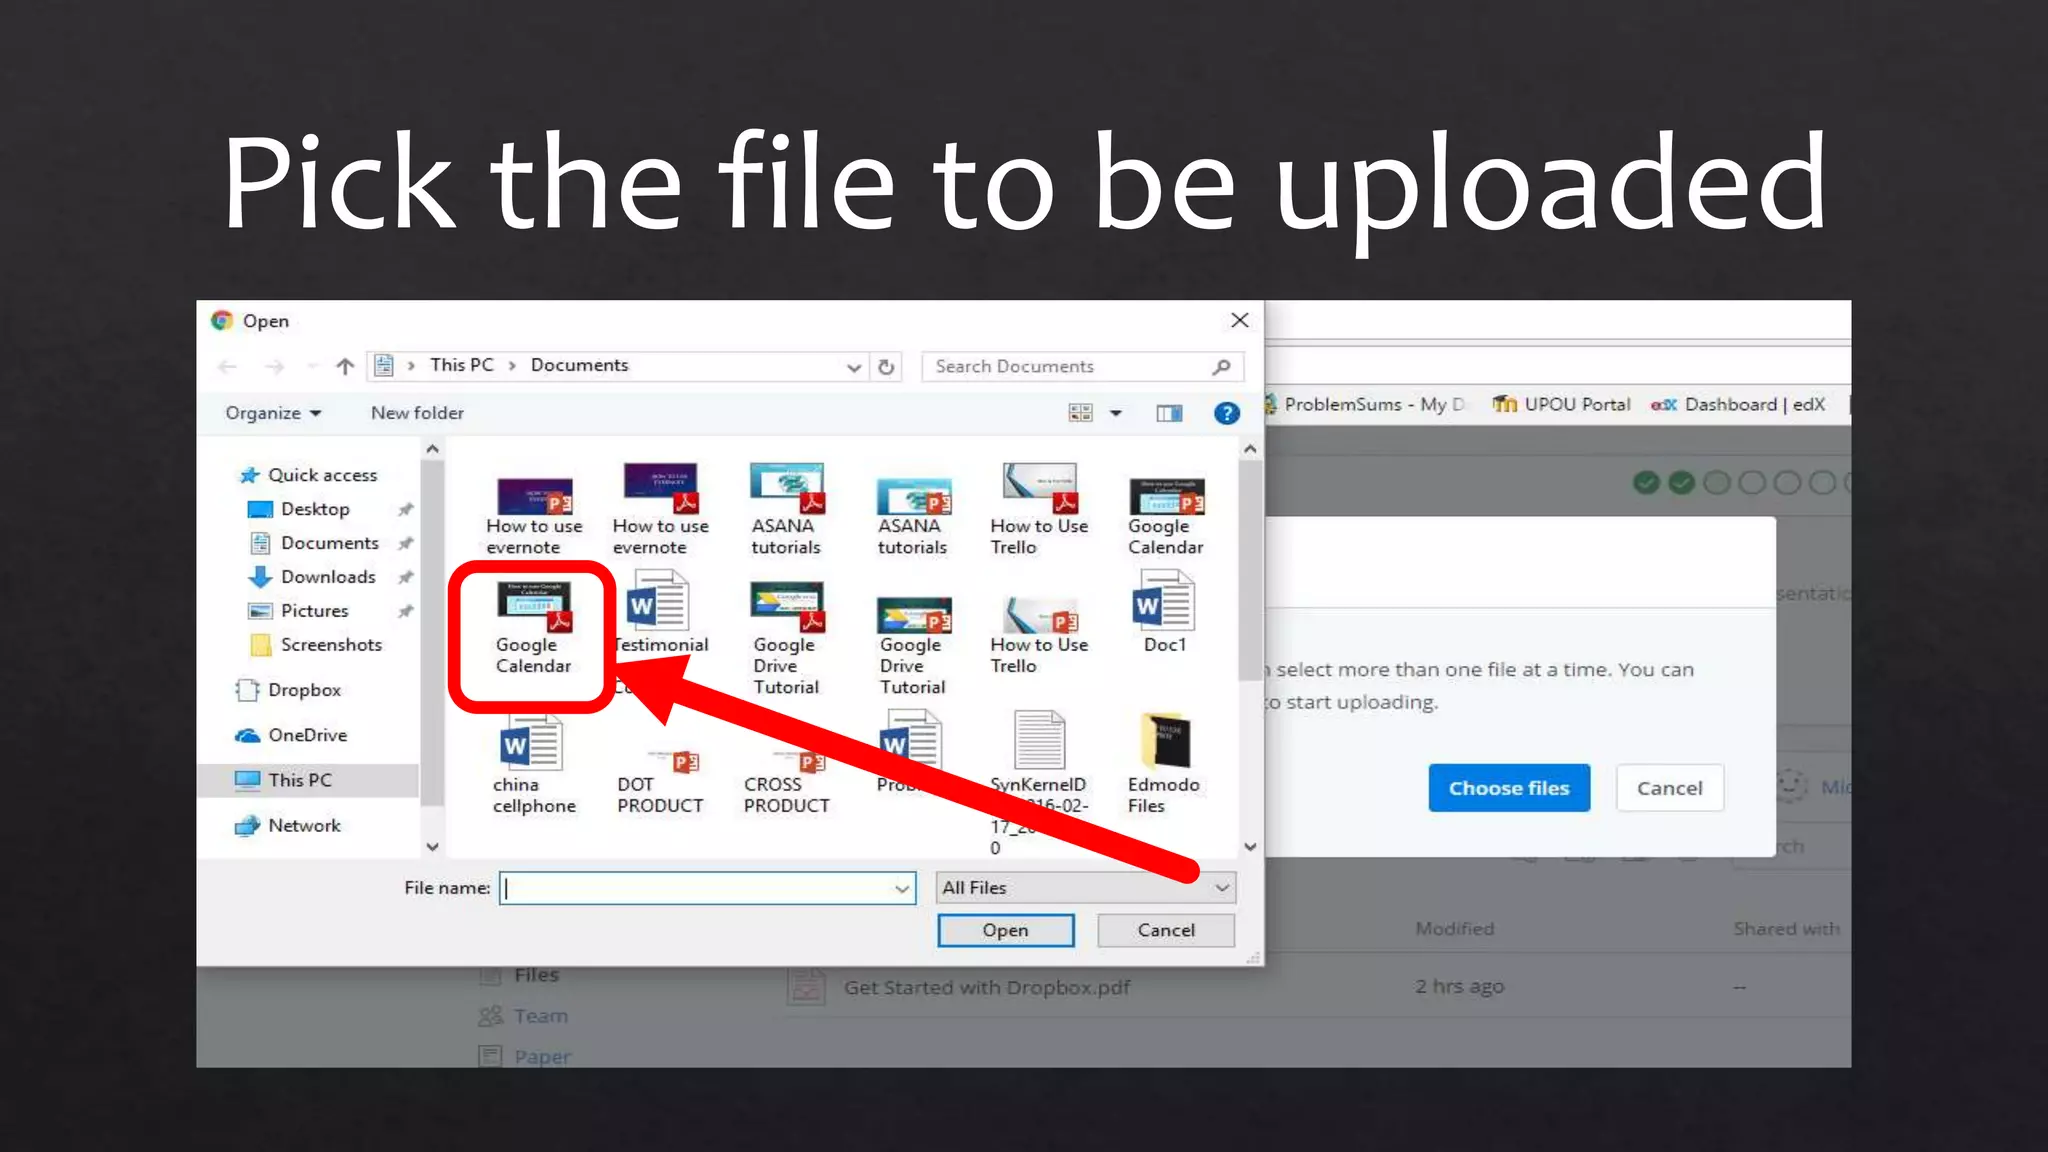Change view with the view layout icon

click(1081, 413)
